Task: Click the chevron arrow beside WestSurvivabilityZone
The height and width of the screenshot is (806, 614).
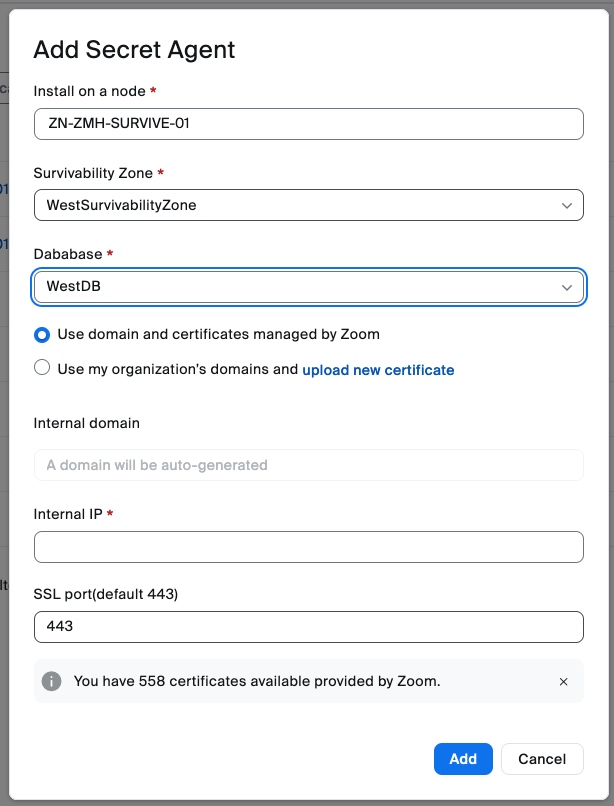Action: [567, 205]
